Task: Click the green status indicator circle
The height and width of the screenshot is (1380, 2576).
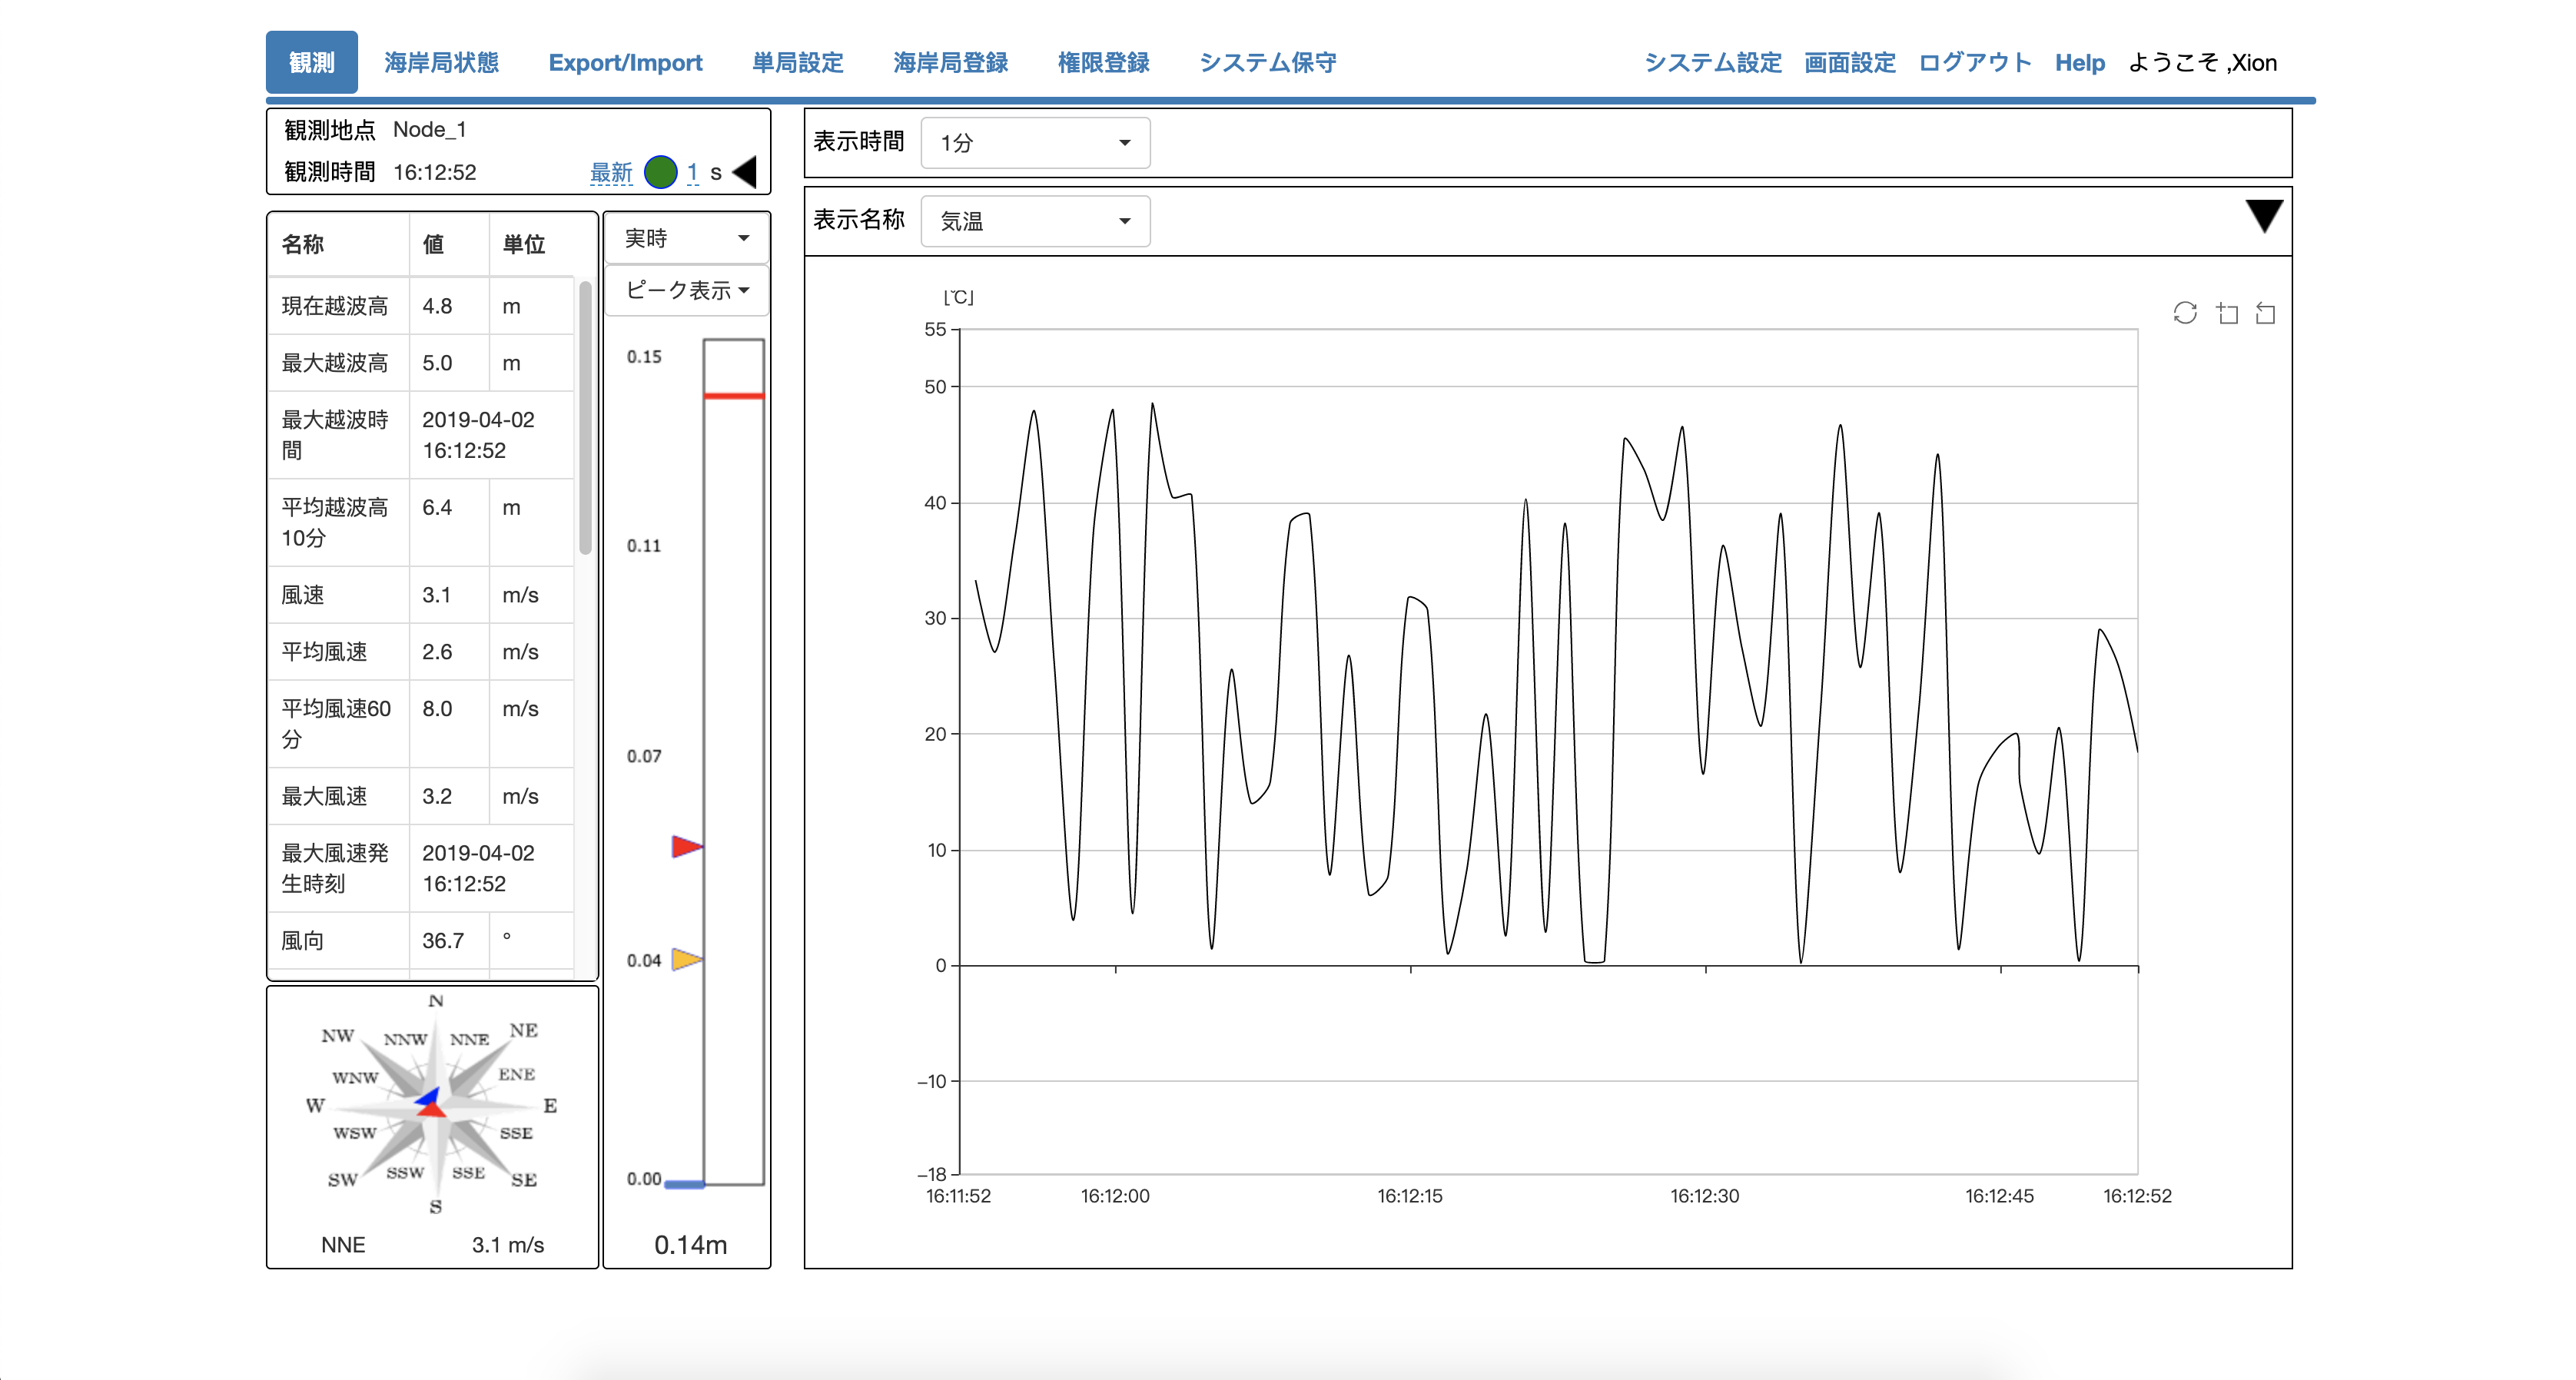Action: (x=660, y=172)
